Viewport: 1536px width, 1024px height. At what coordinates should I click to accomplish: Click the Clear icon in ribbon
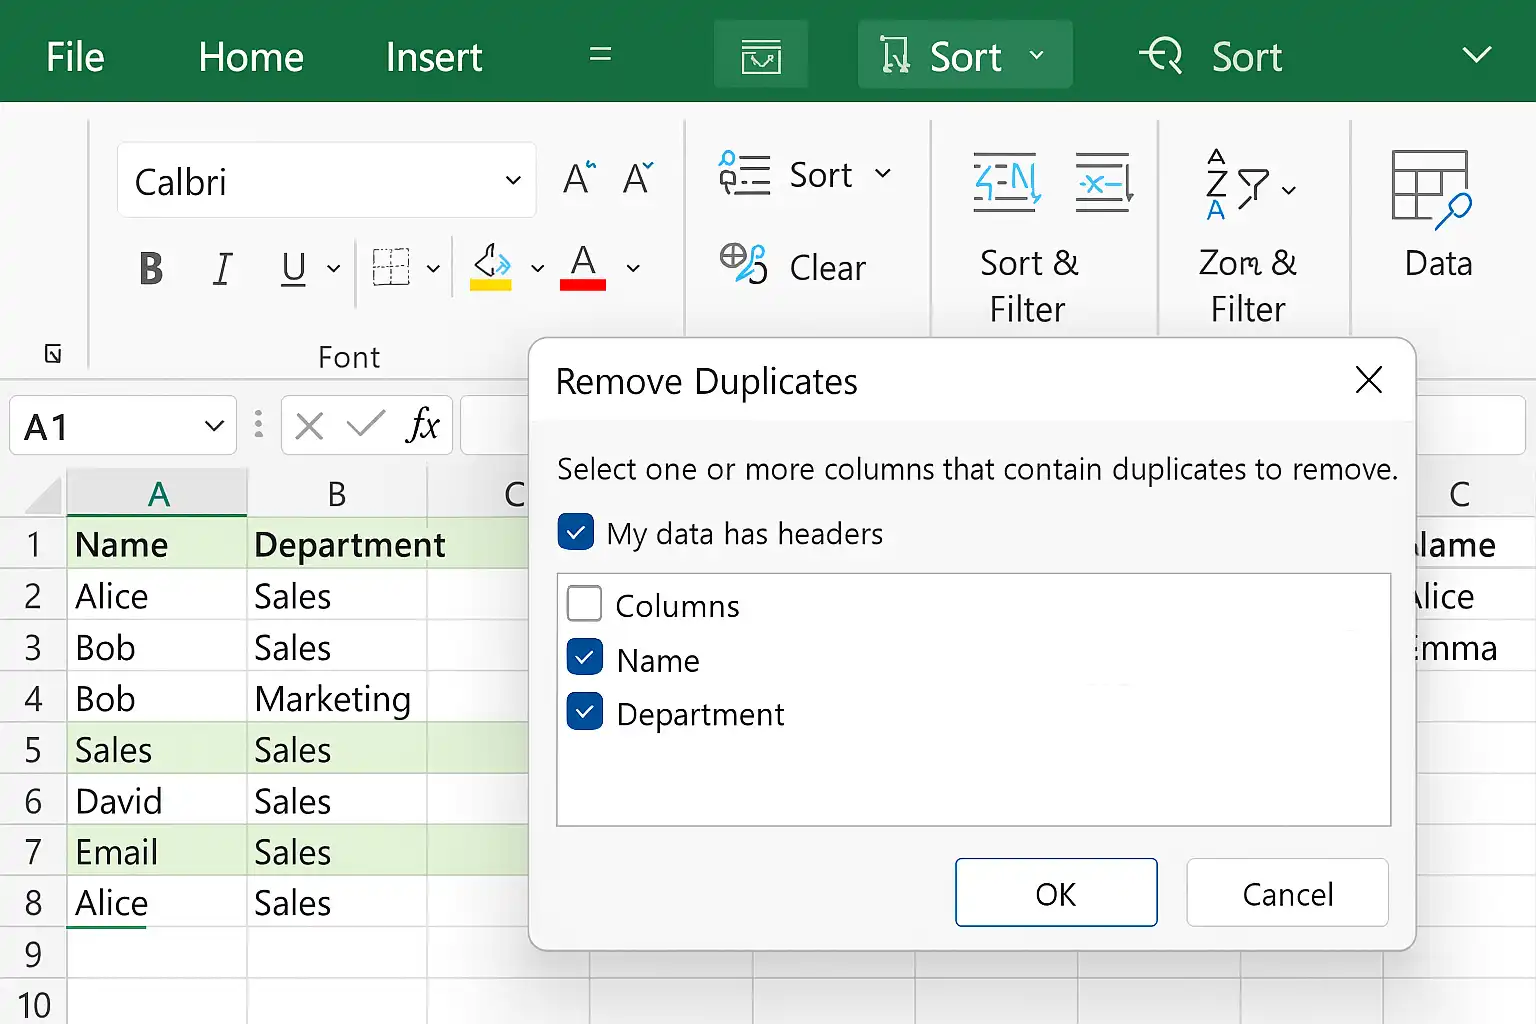pos(743,264)
